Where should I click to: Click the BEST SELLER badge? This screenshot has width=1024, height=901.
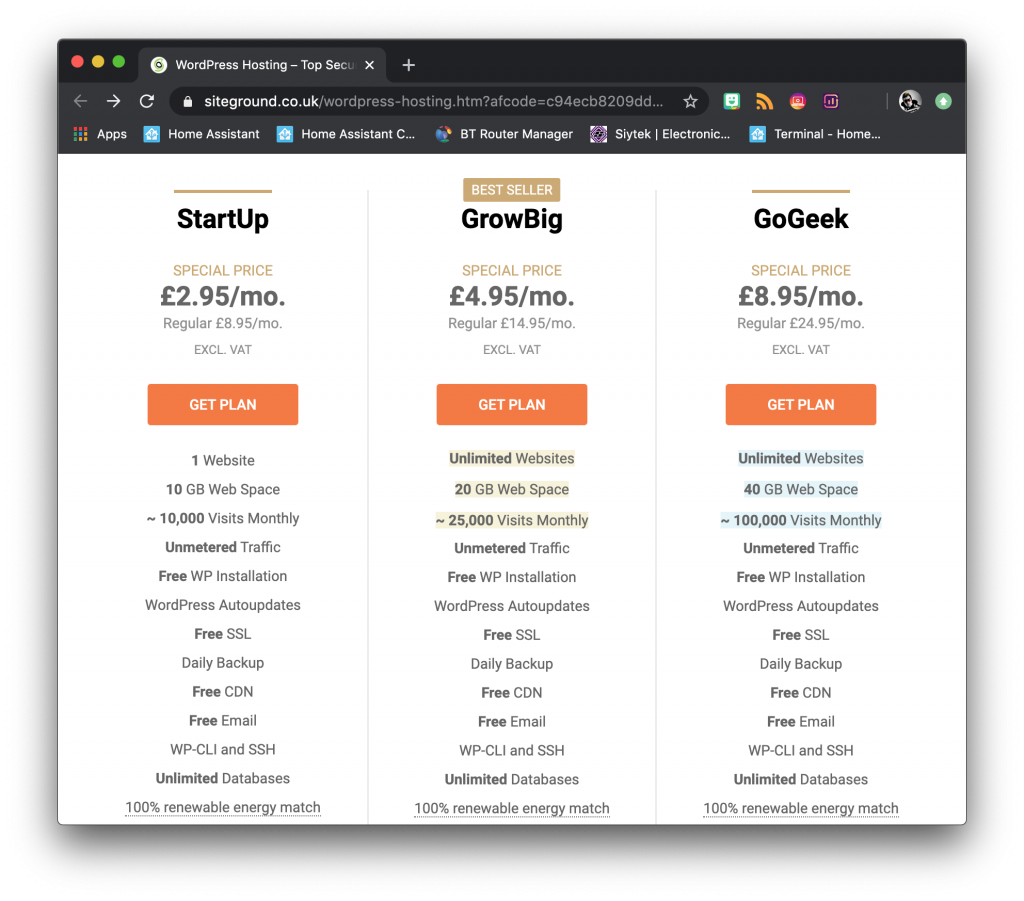[x=512, y=190]
